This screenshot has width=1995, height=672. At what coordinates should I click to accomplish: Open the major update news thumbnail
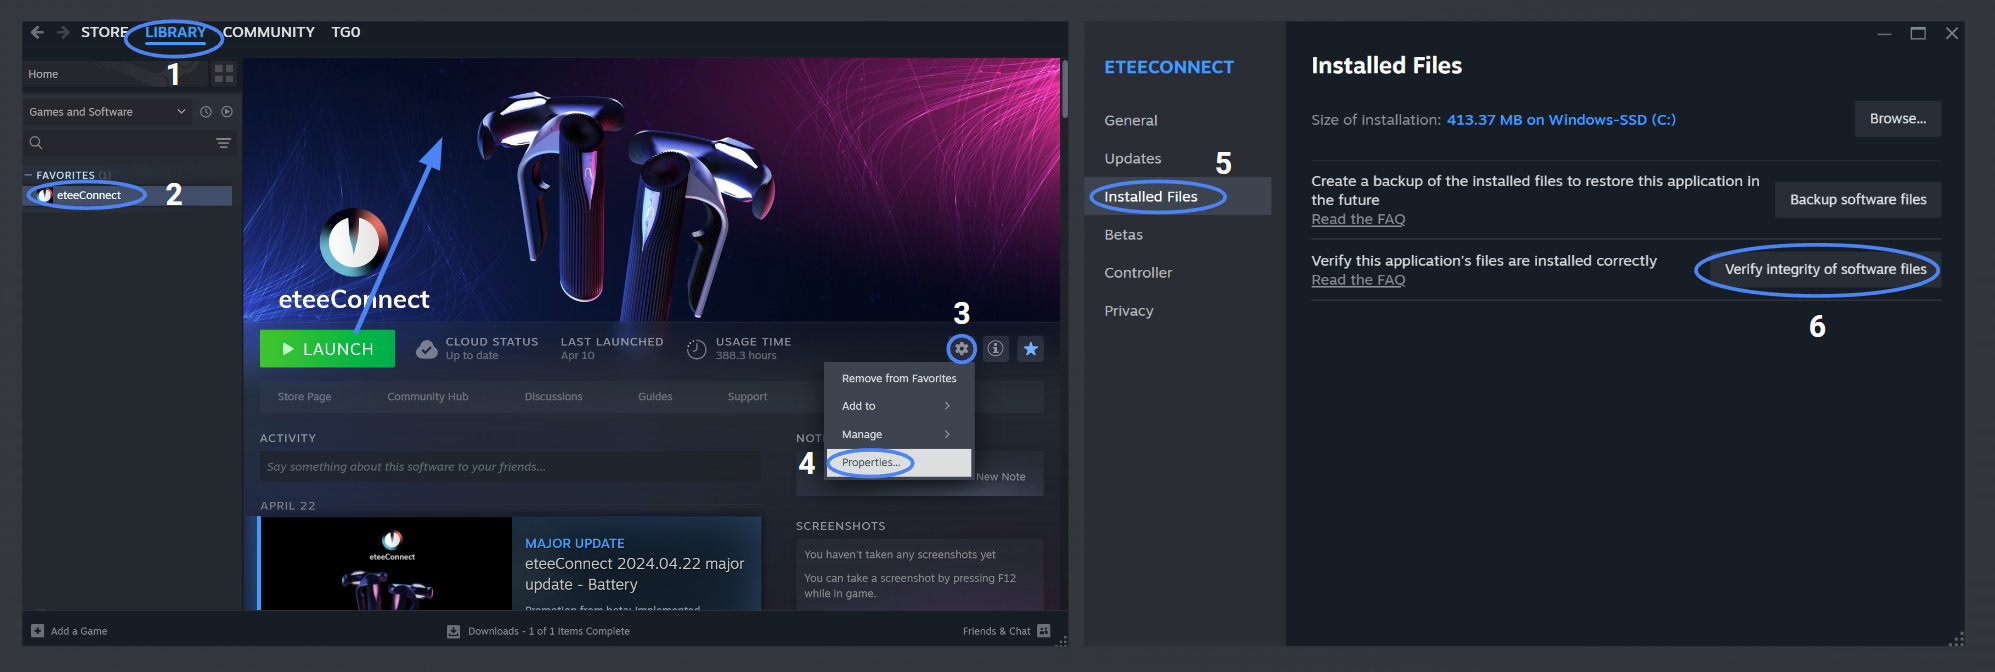pyautogui.click(x=386, y=563)
